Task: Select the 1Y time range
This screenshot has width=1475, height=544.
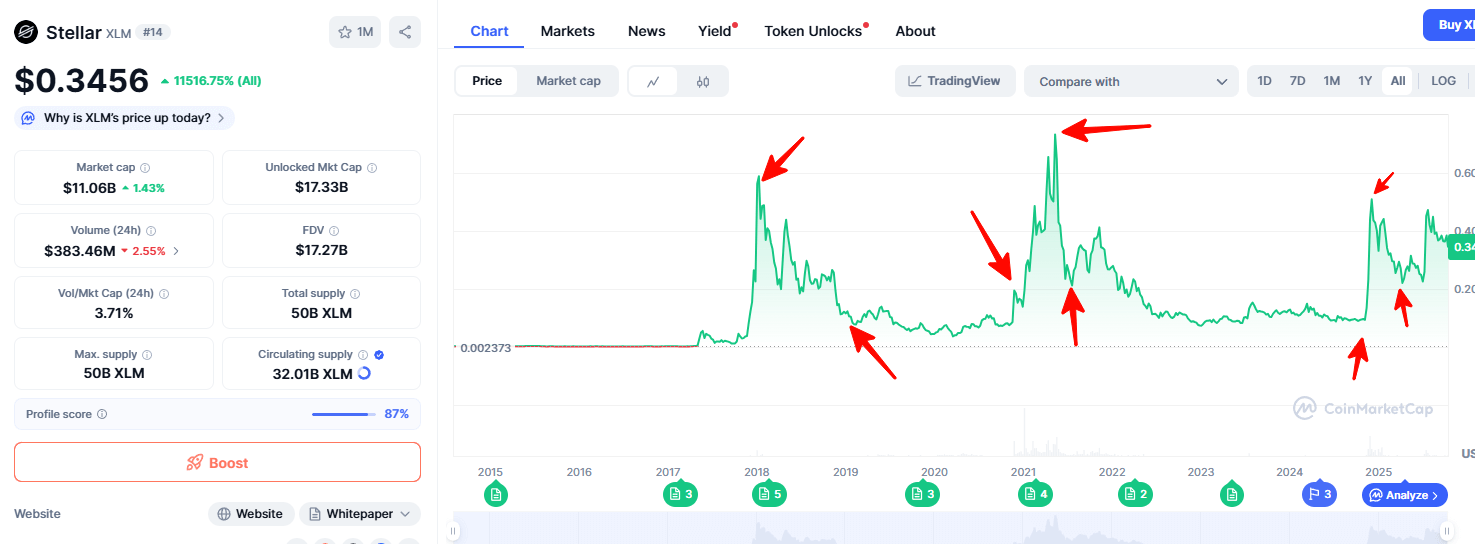Action: point(1364,81)
